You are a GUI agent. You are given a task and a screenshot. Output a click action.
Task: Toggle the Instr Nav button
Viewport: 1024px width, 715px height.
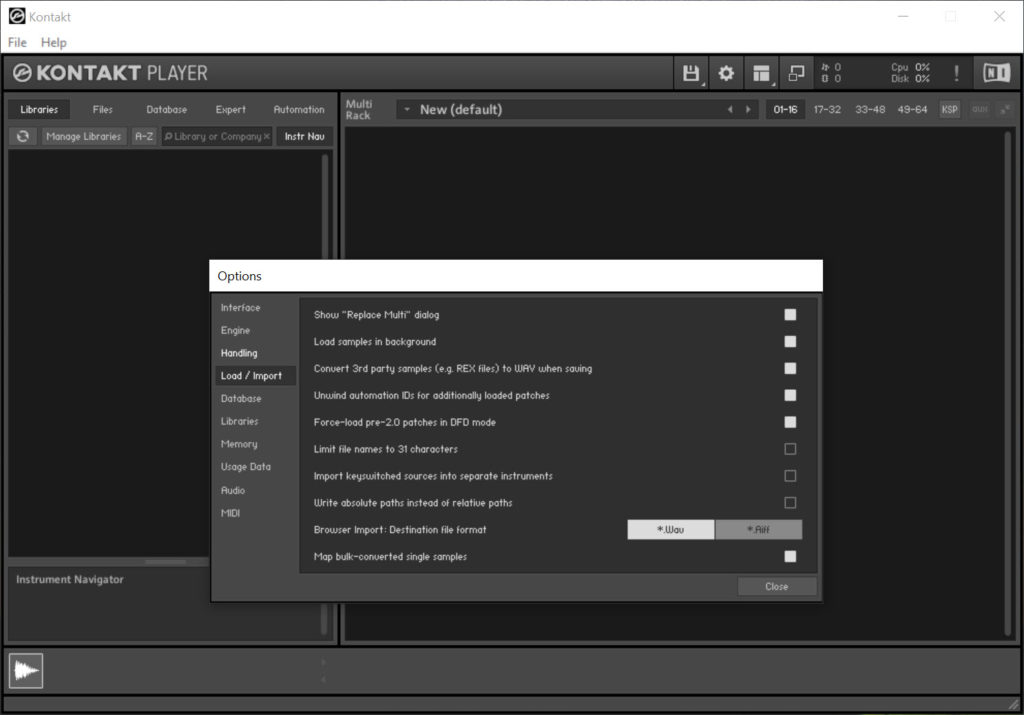[x=304, y=136]
